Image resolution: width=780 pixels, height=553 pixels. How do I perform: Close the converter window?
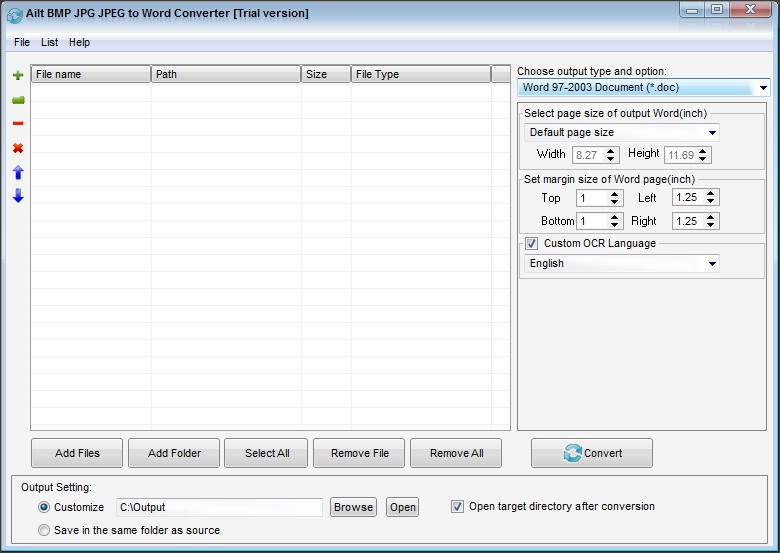[751, 10]
